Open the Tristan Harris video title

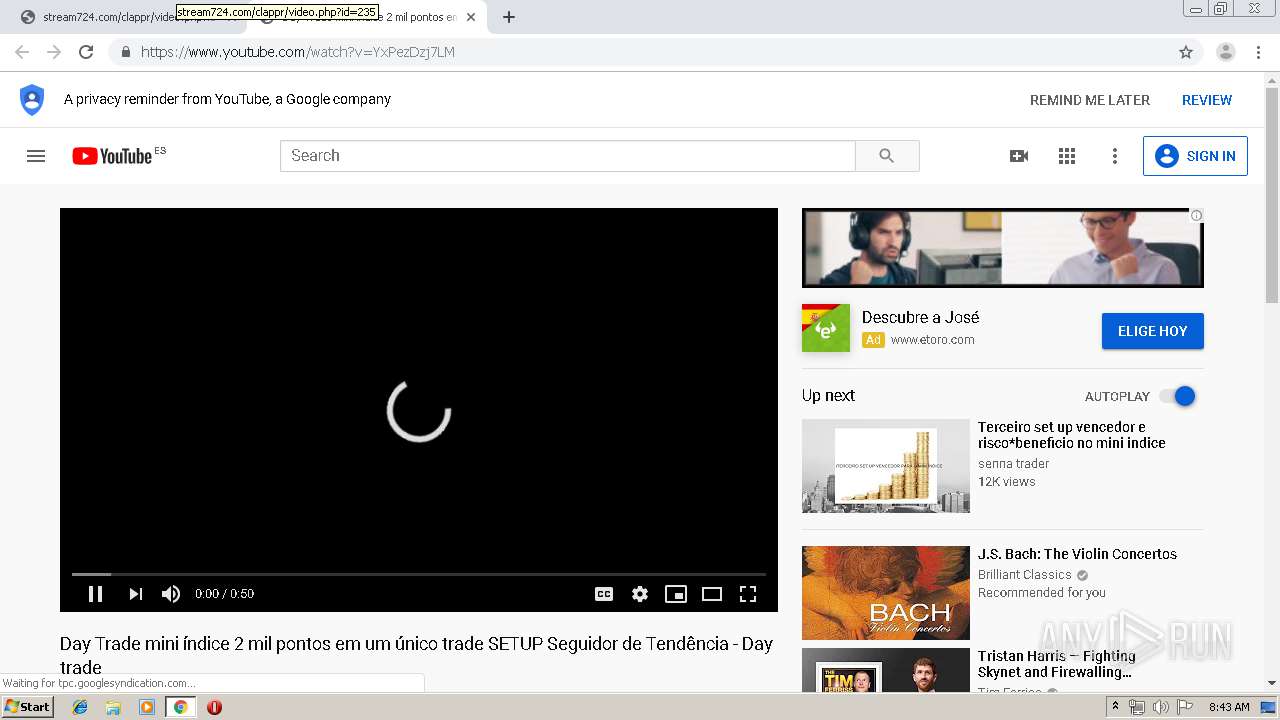coord(1057,664)
